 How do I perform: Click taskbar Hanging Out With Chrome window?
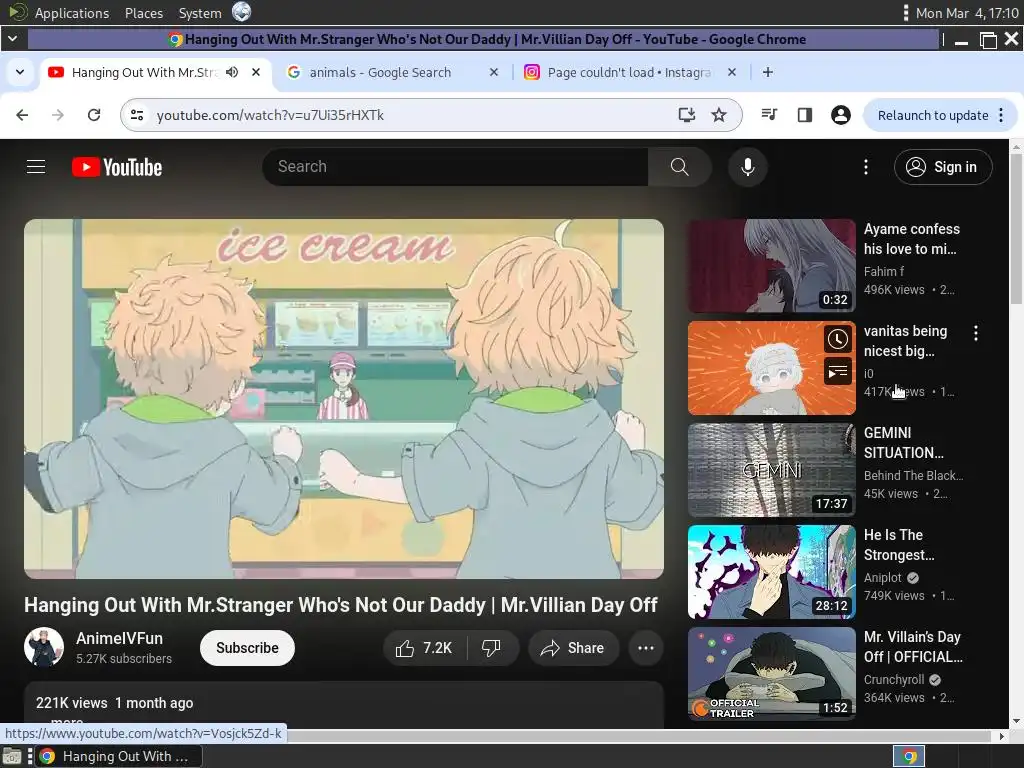(x=118, y=757)
